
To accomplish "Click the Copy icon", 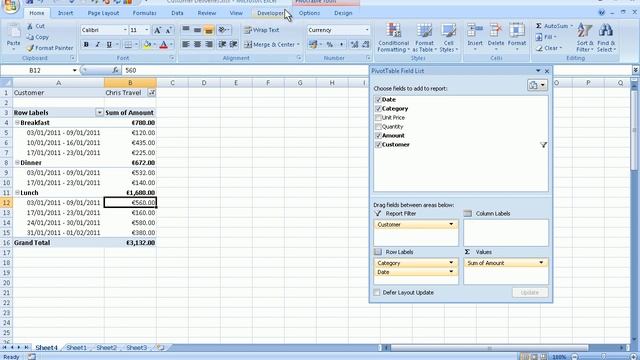I will click(30, 37).
